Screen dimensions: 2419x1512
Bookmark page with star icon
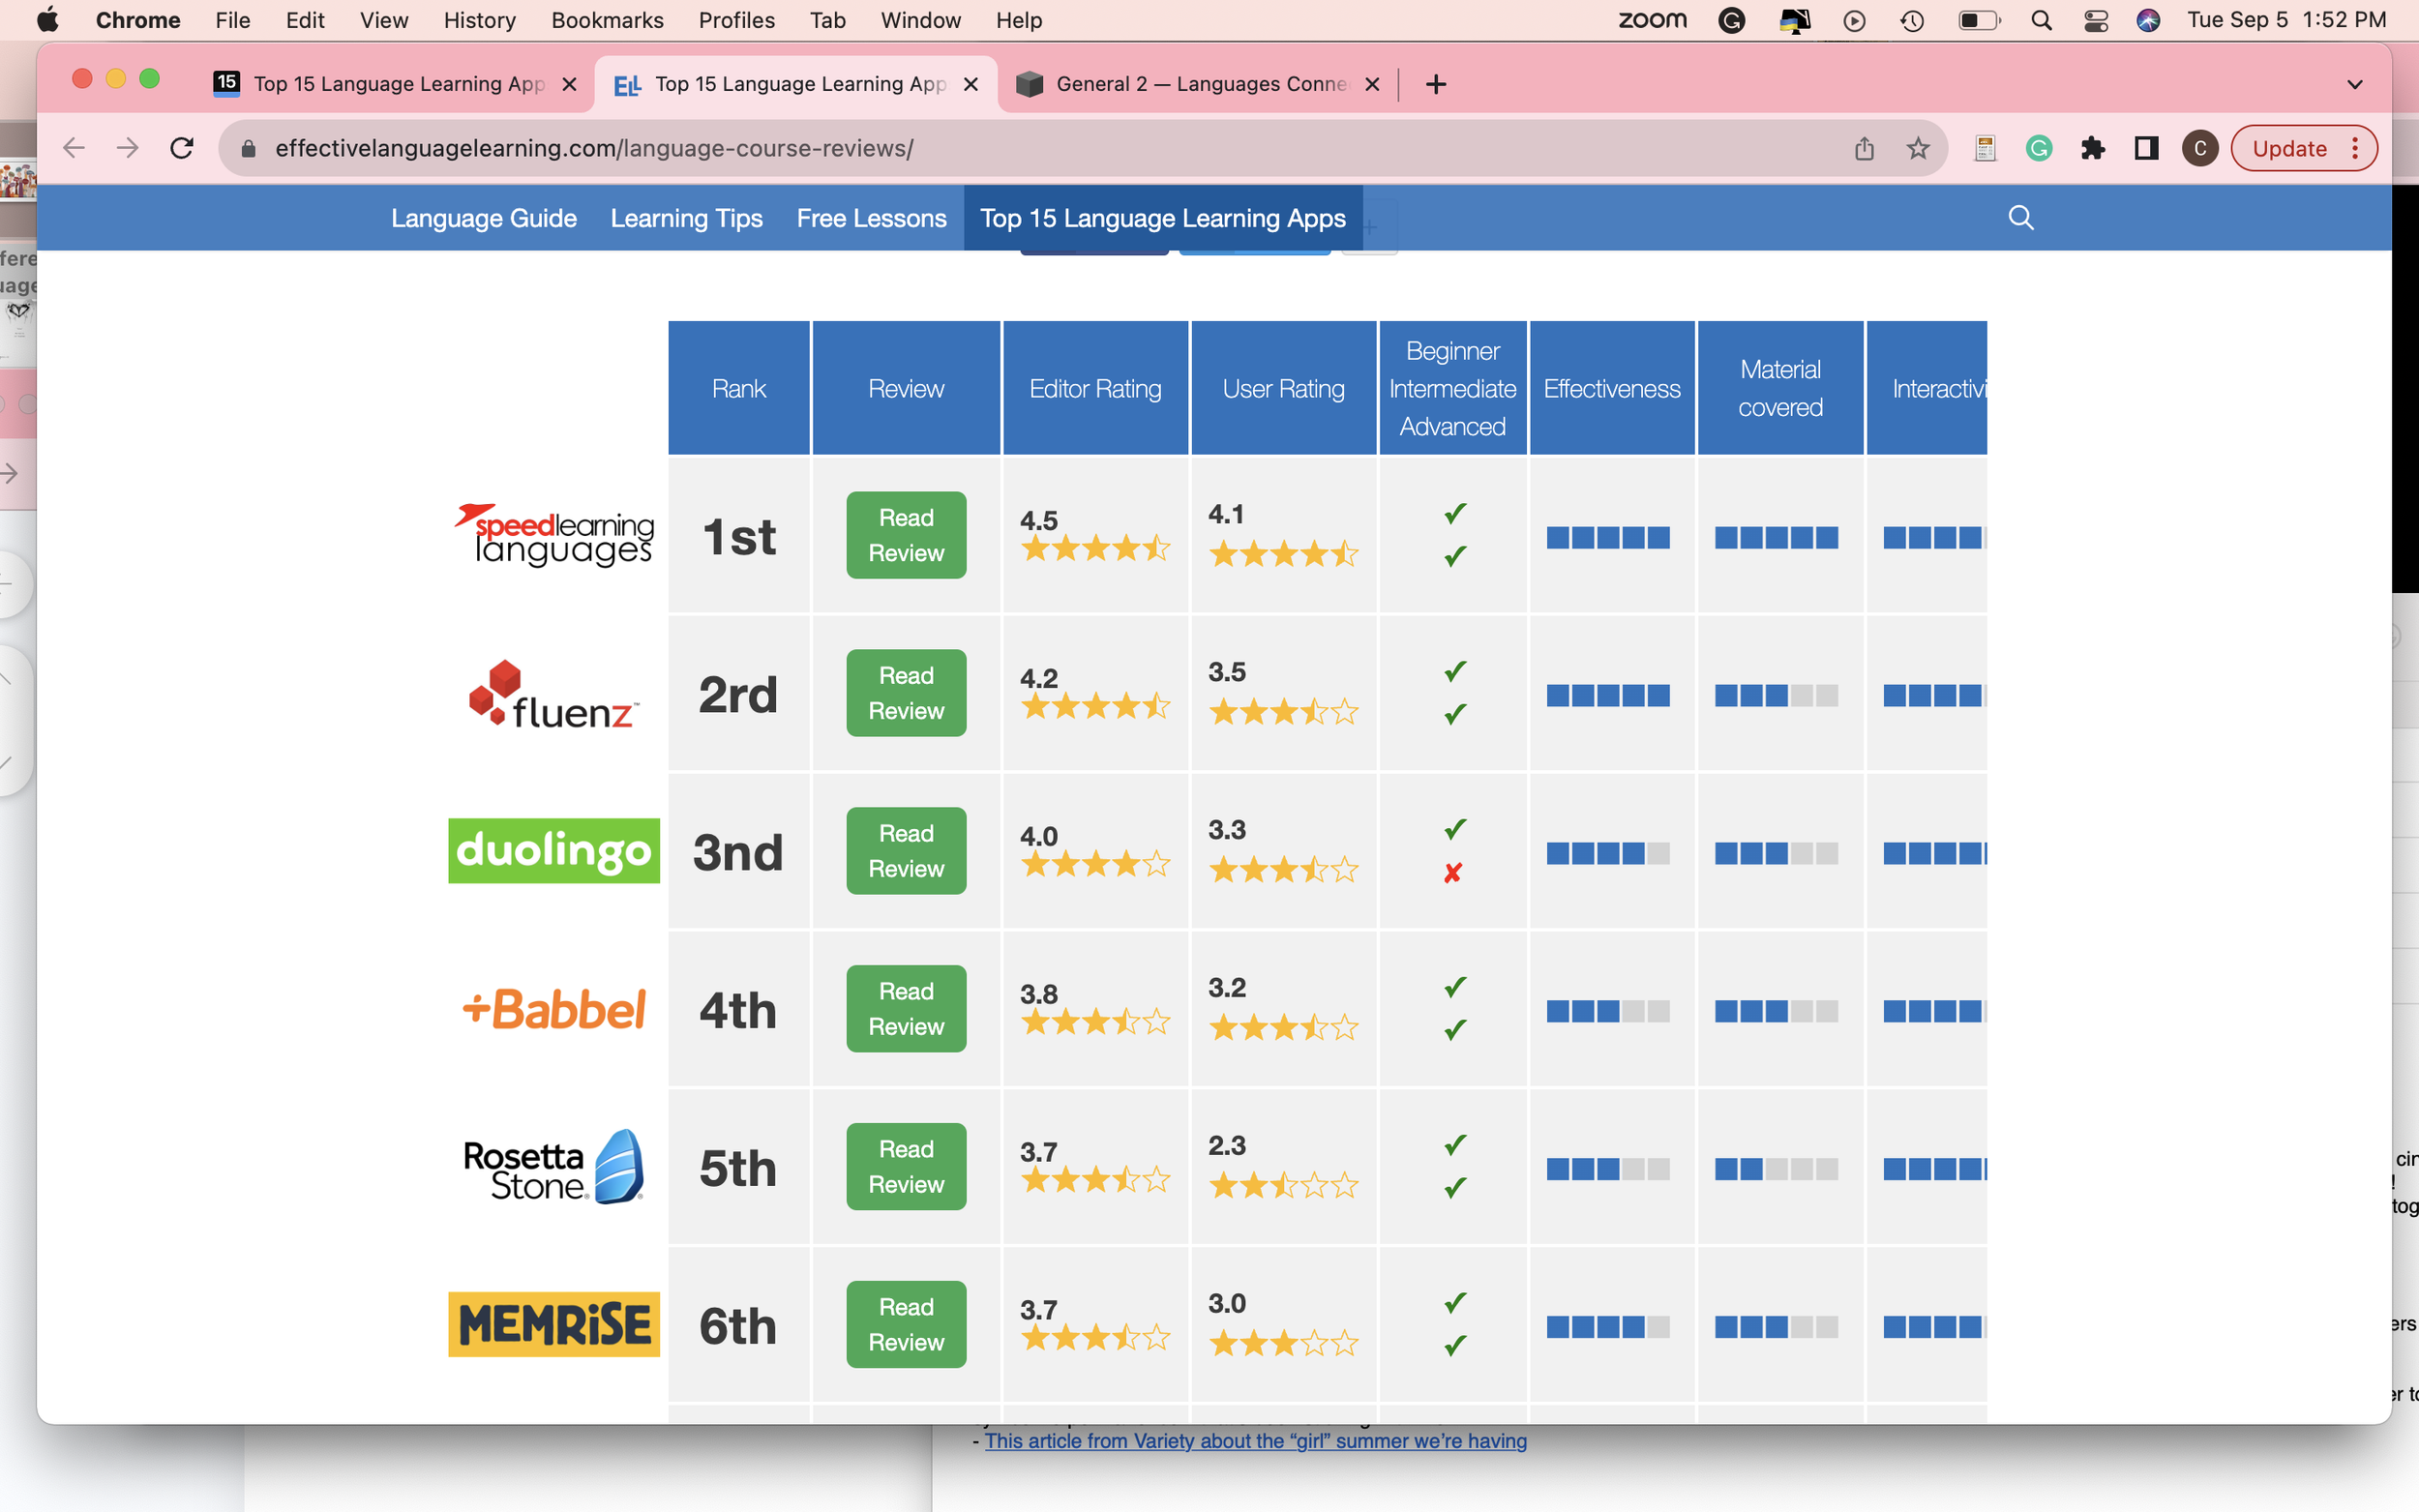point(1917,149)
